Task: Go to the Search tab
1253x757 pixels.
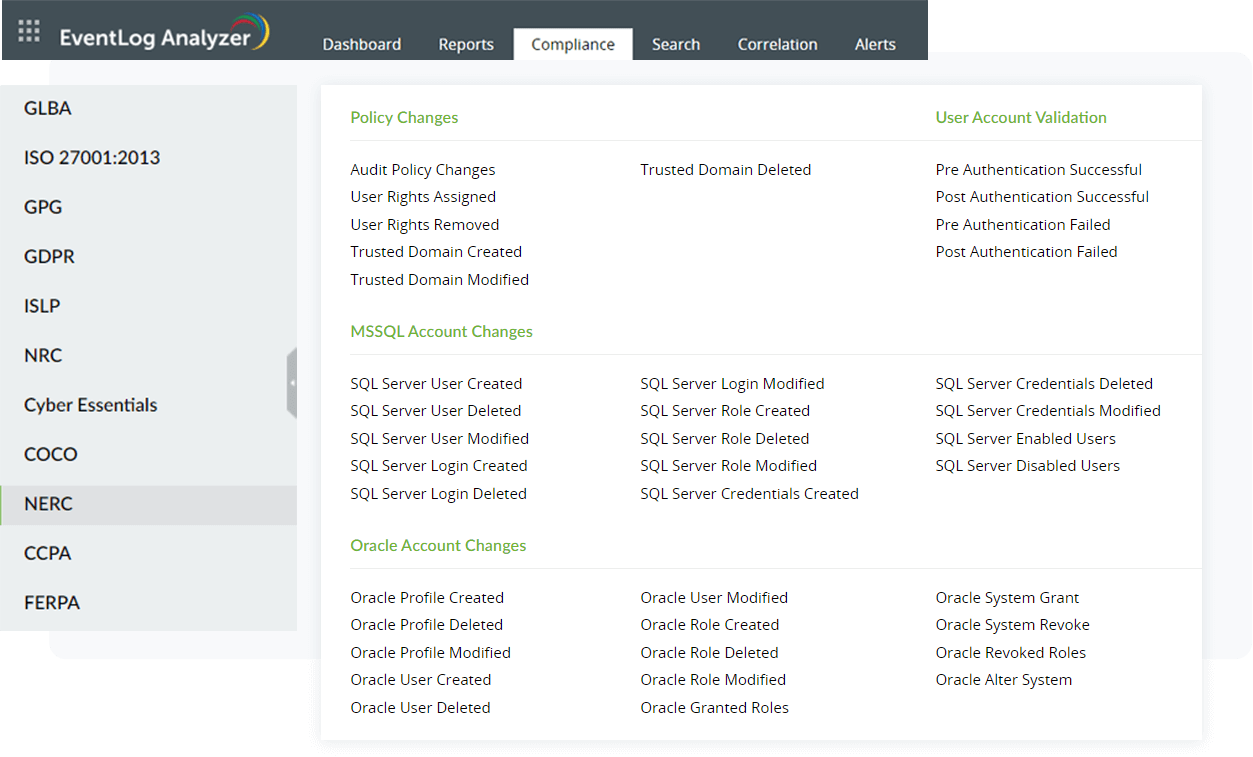Action: [x=676, y=45]
